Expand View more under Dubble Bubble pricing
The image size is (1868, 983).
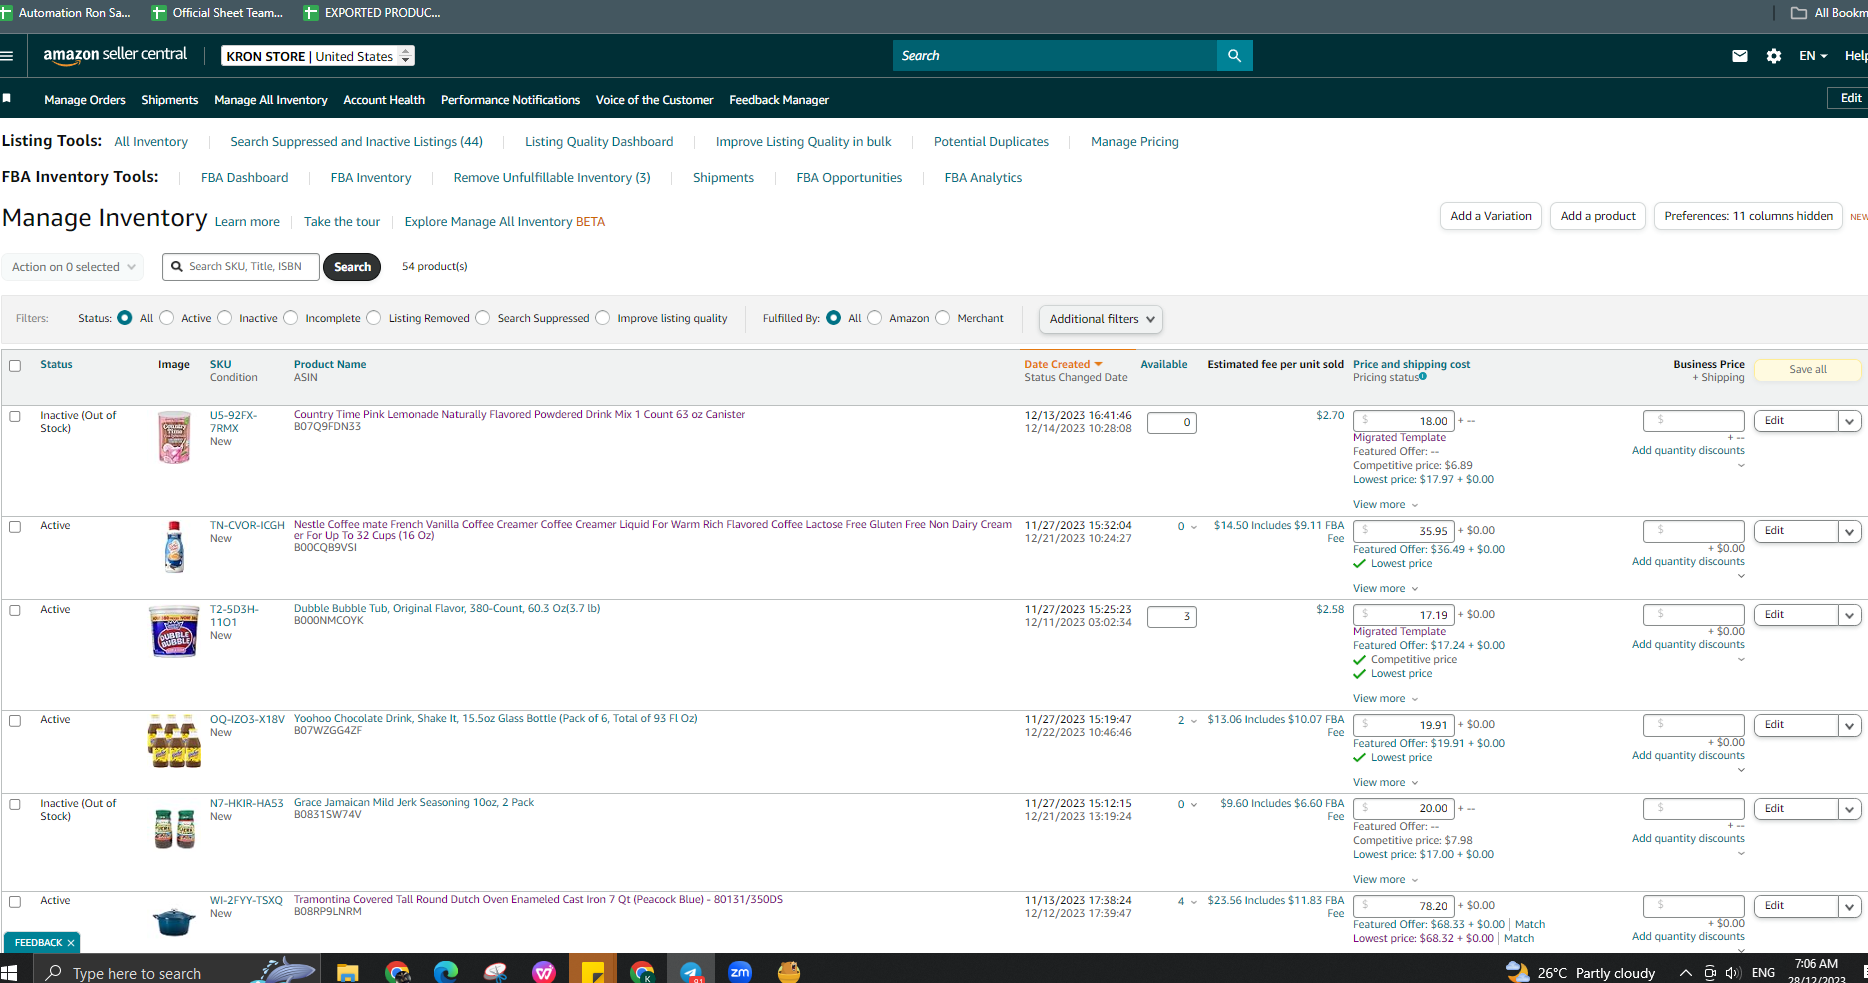tap(1386, 698)
